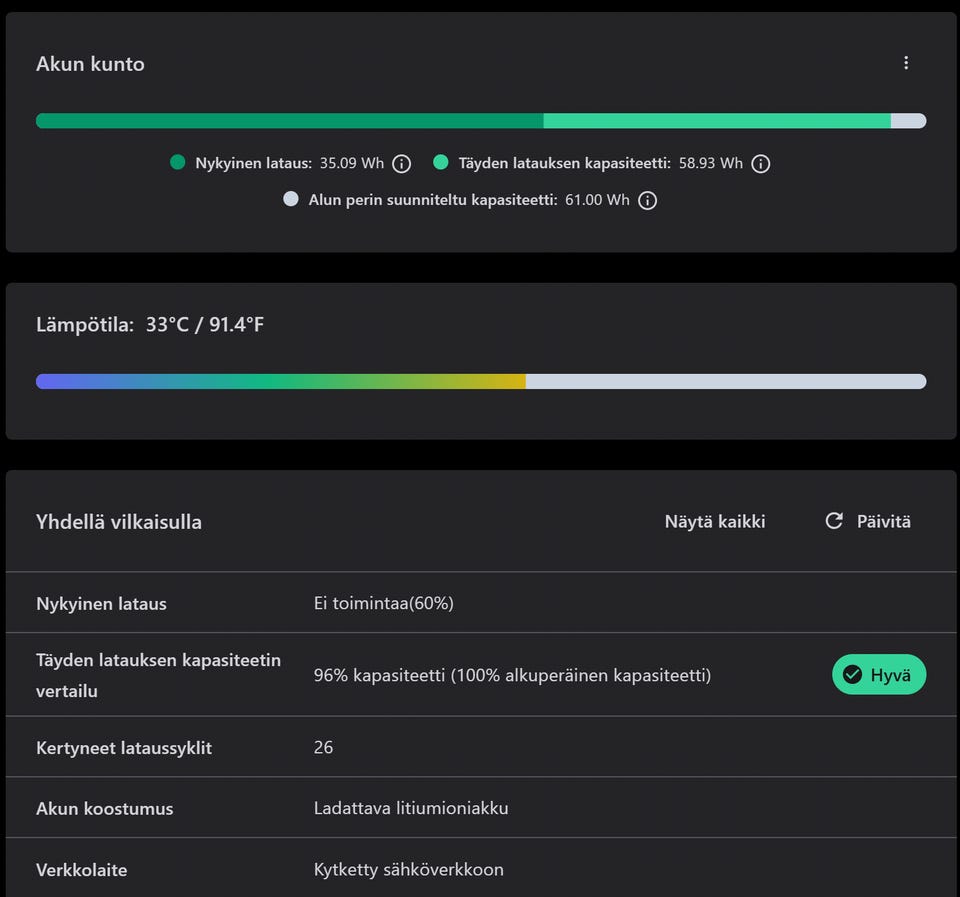Click the value 58.93 Wh

click(710, 163)
